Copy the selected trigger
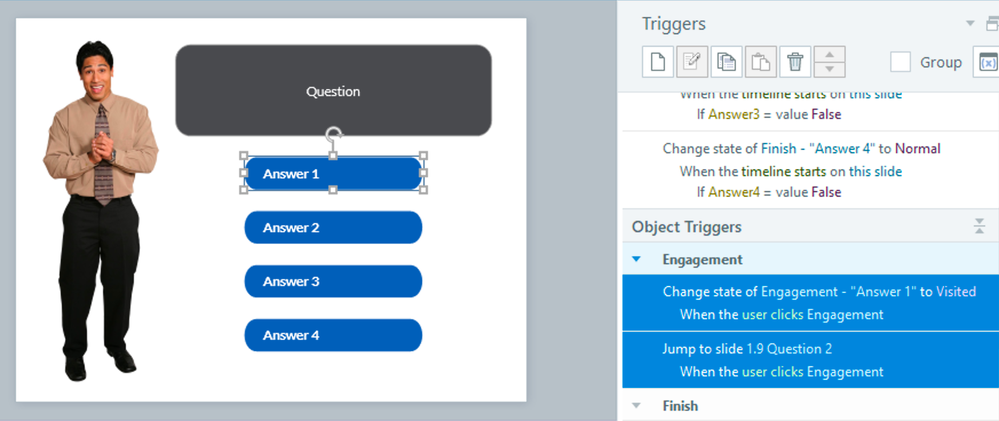 click(726, 62)
